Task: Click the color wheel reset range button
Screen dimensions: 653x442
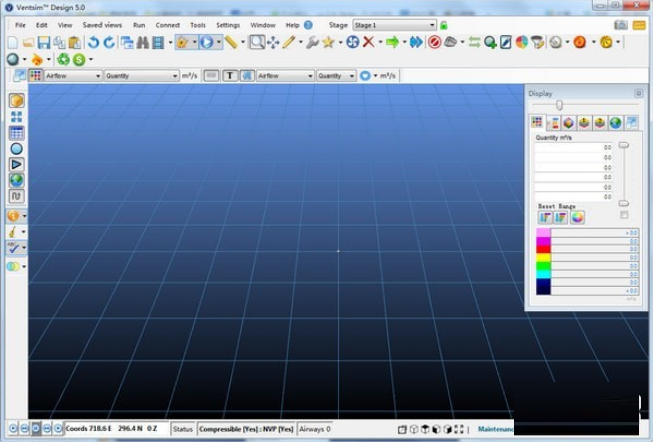Action: [x=577, y=217]
